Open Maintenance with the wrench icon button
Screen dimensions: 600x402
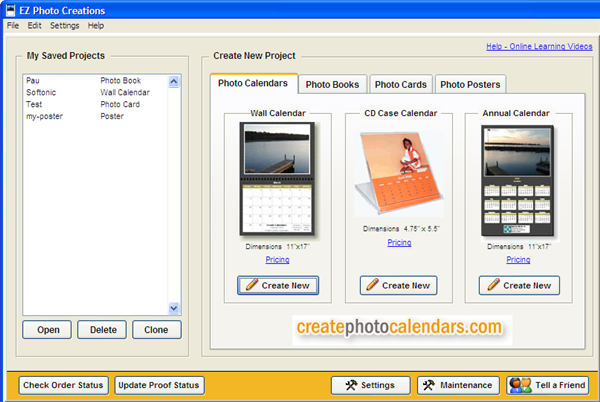pyautogui.click(x=457, y=385)
